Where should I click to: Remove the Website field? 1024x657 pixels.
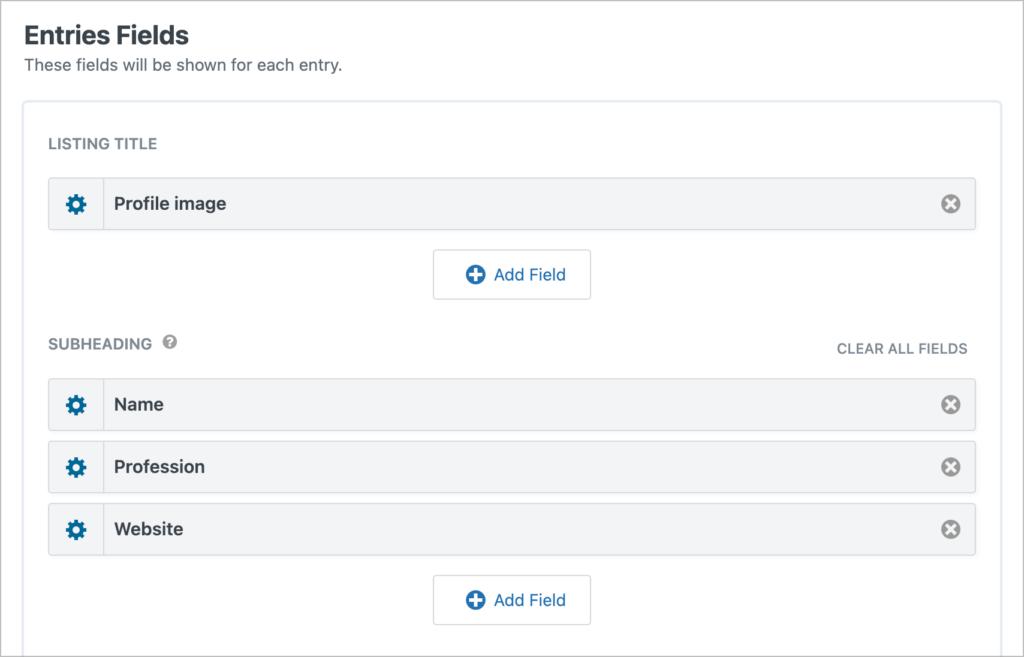tap(948, 529)
